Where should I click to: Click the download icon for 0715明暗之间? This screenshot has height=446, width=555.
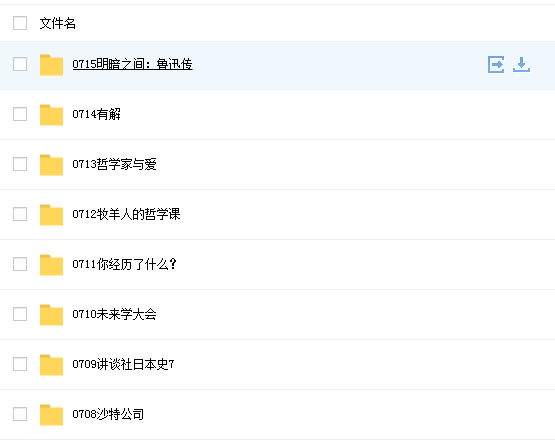point(521,64)
